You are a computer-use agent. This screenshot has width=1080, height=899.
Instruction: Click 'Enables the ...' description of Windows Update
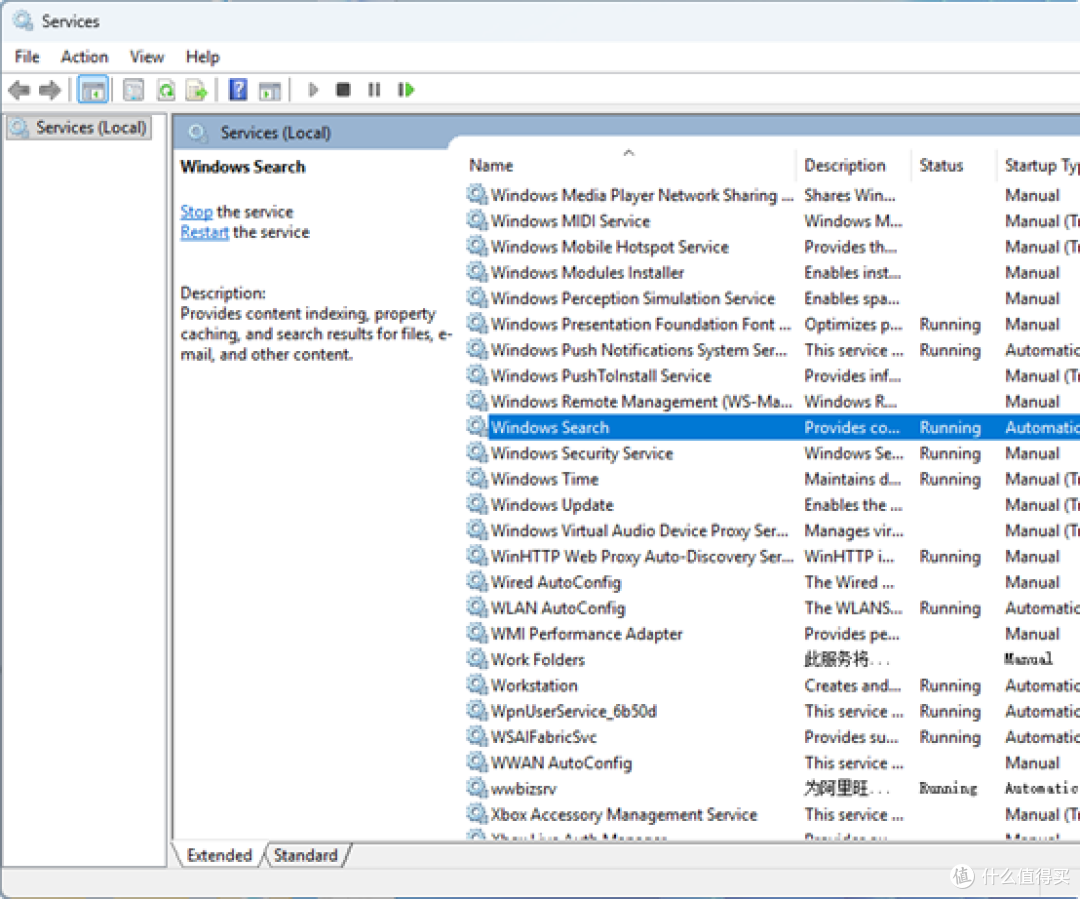click(853, 505)
